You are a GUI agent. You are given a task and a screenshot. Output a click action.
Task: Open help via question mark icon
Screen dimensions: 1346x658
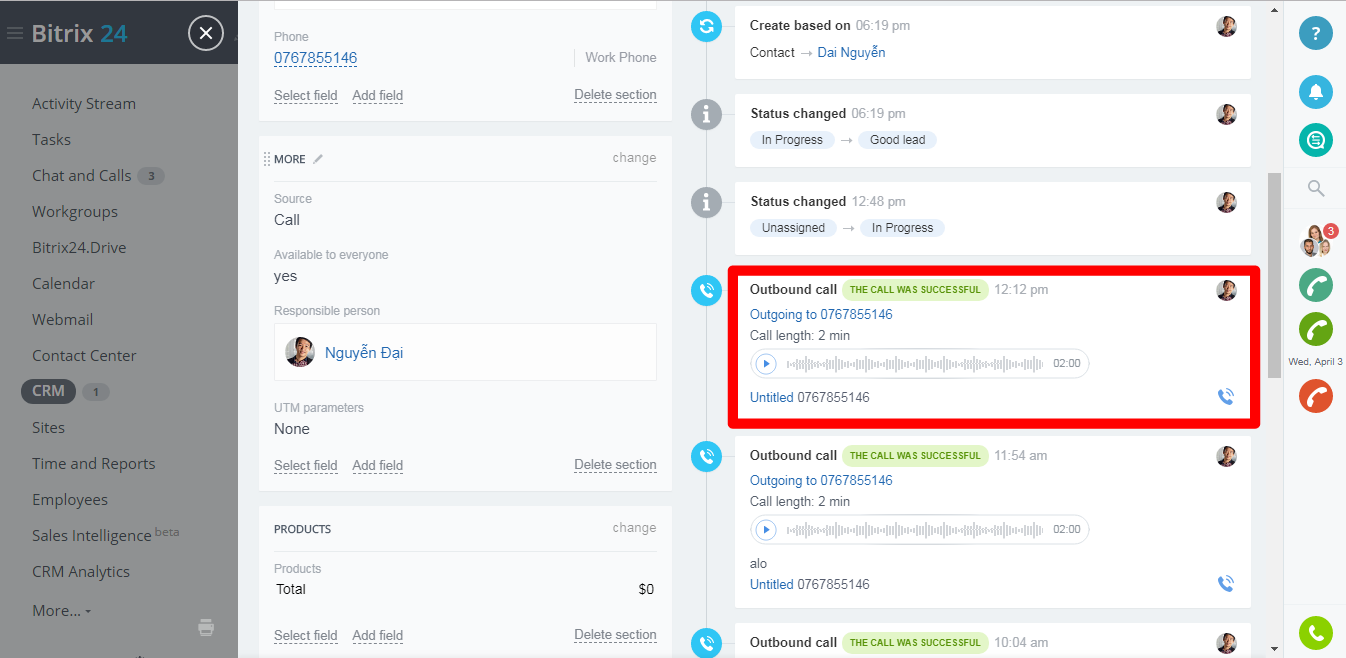1316,33
